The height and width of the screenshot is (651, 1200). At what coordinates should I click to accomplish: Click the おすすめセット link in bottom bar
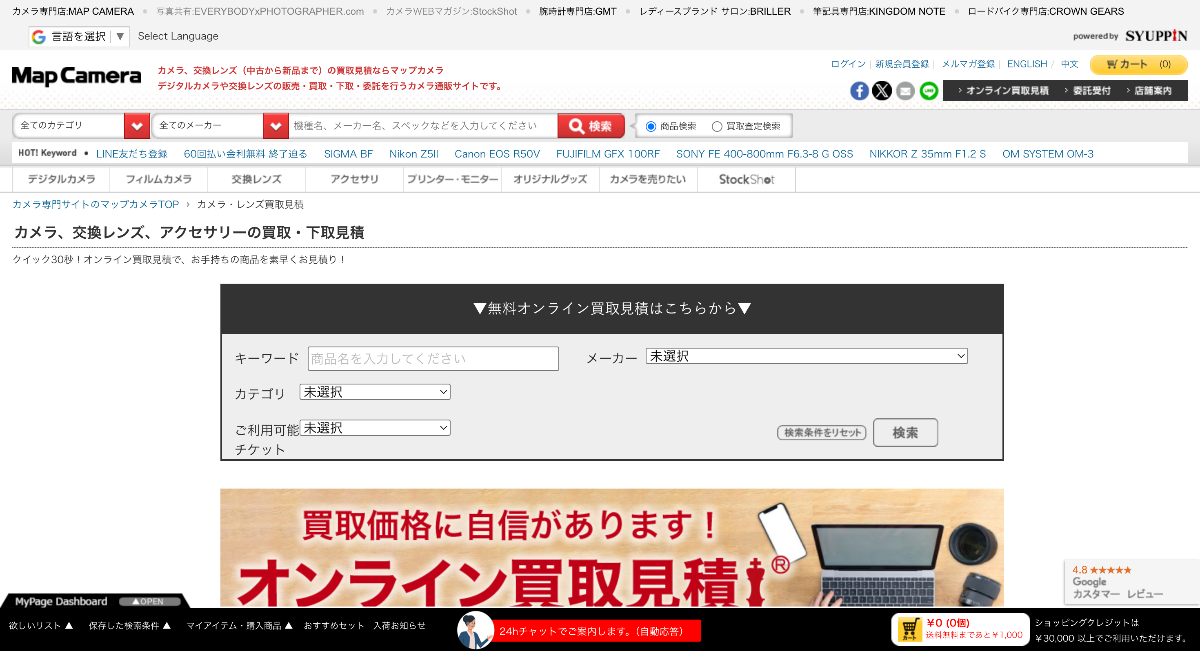pos(334,626)
